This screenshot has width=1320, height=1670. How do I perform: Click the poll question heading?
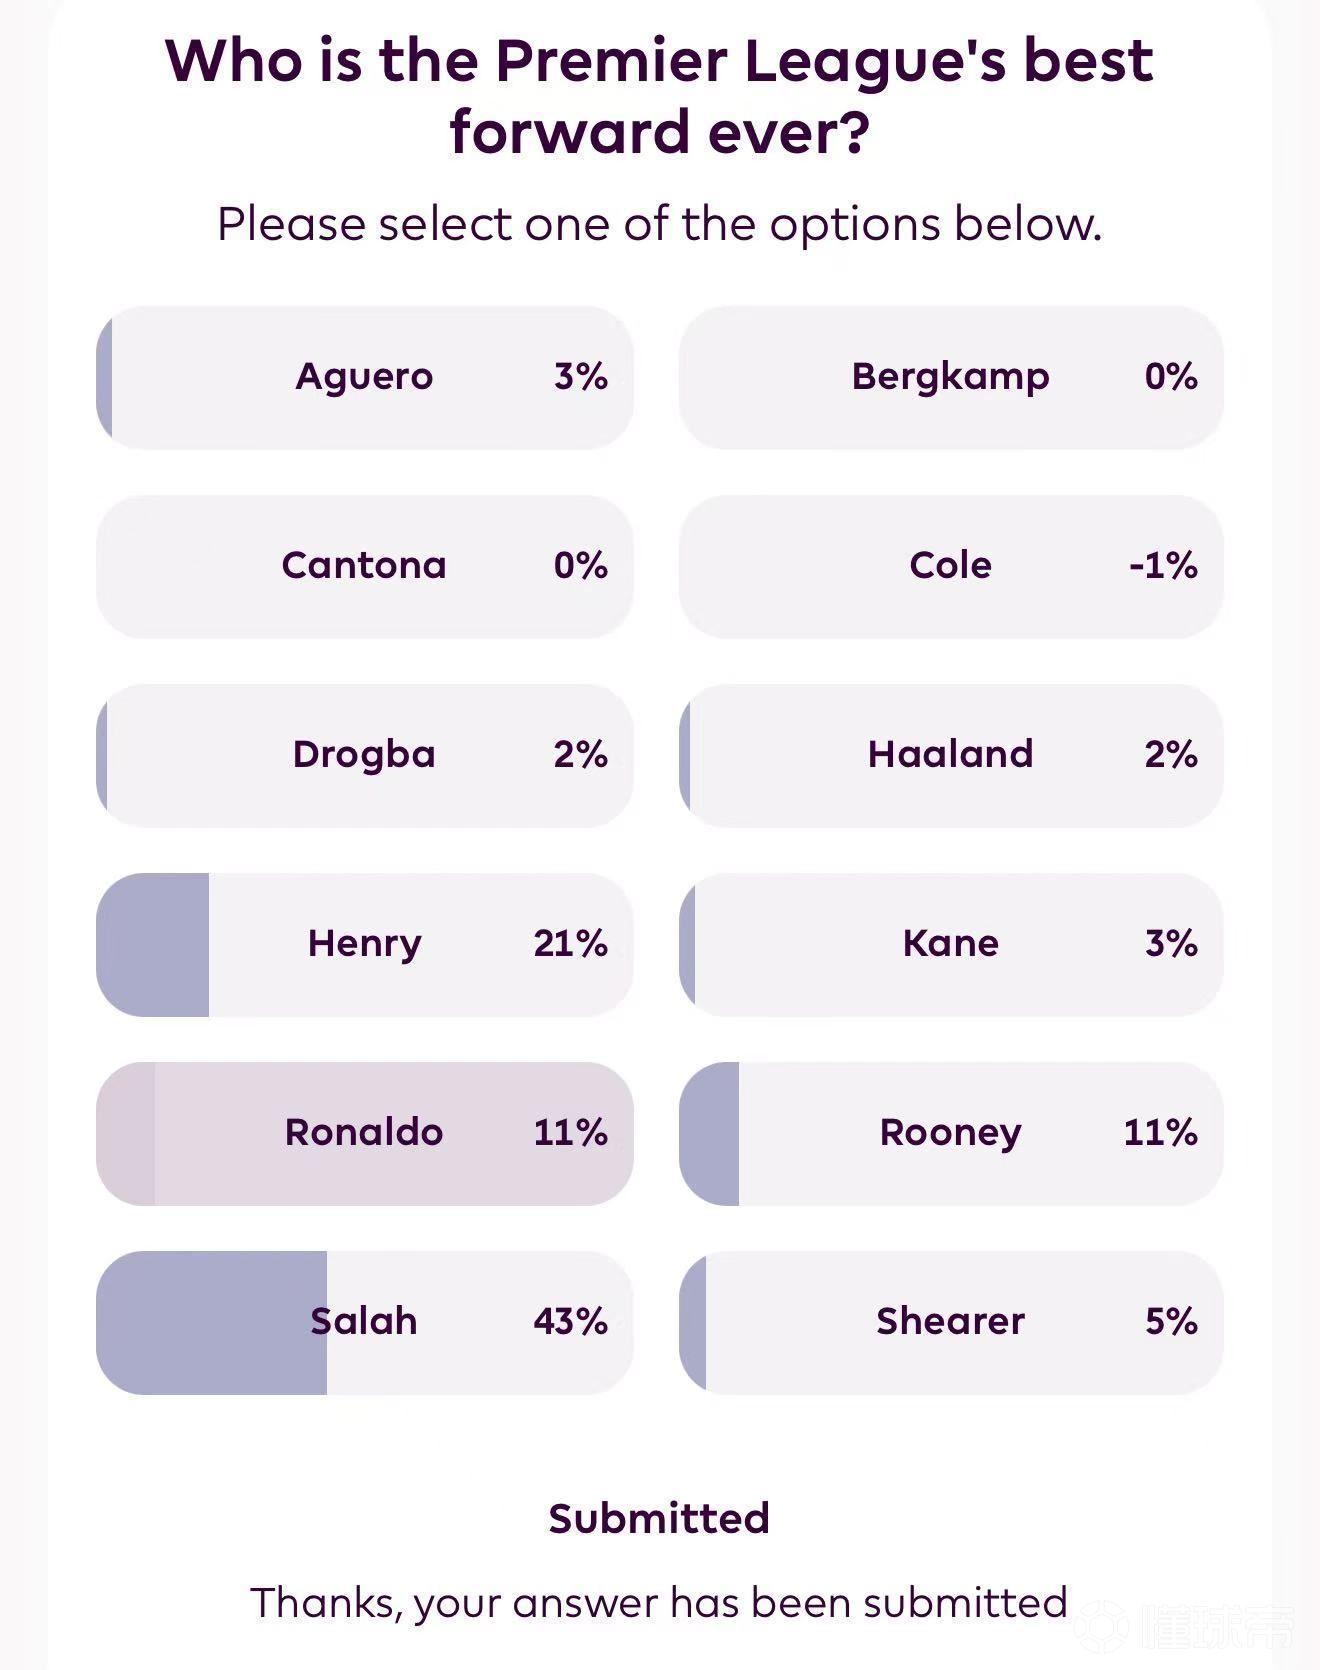(659, 96)
